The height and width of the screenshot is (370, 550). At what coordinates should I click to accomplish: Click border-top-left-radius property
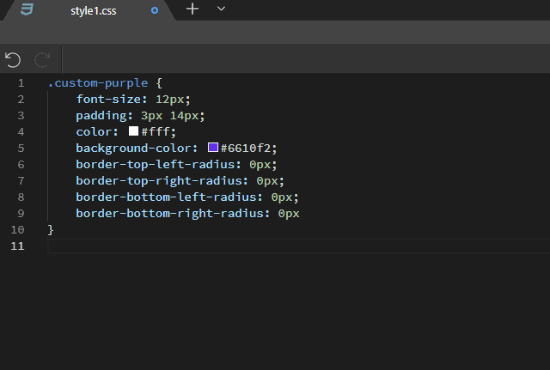[155, 164]
